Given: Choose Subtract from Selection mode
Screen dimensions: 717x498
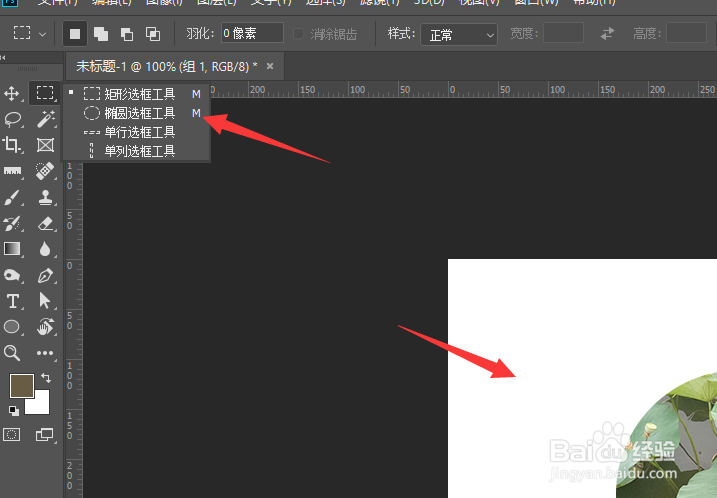Looking at the screenshot, I should pos(127,34).
